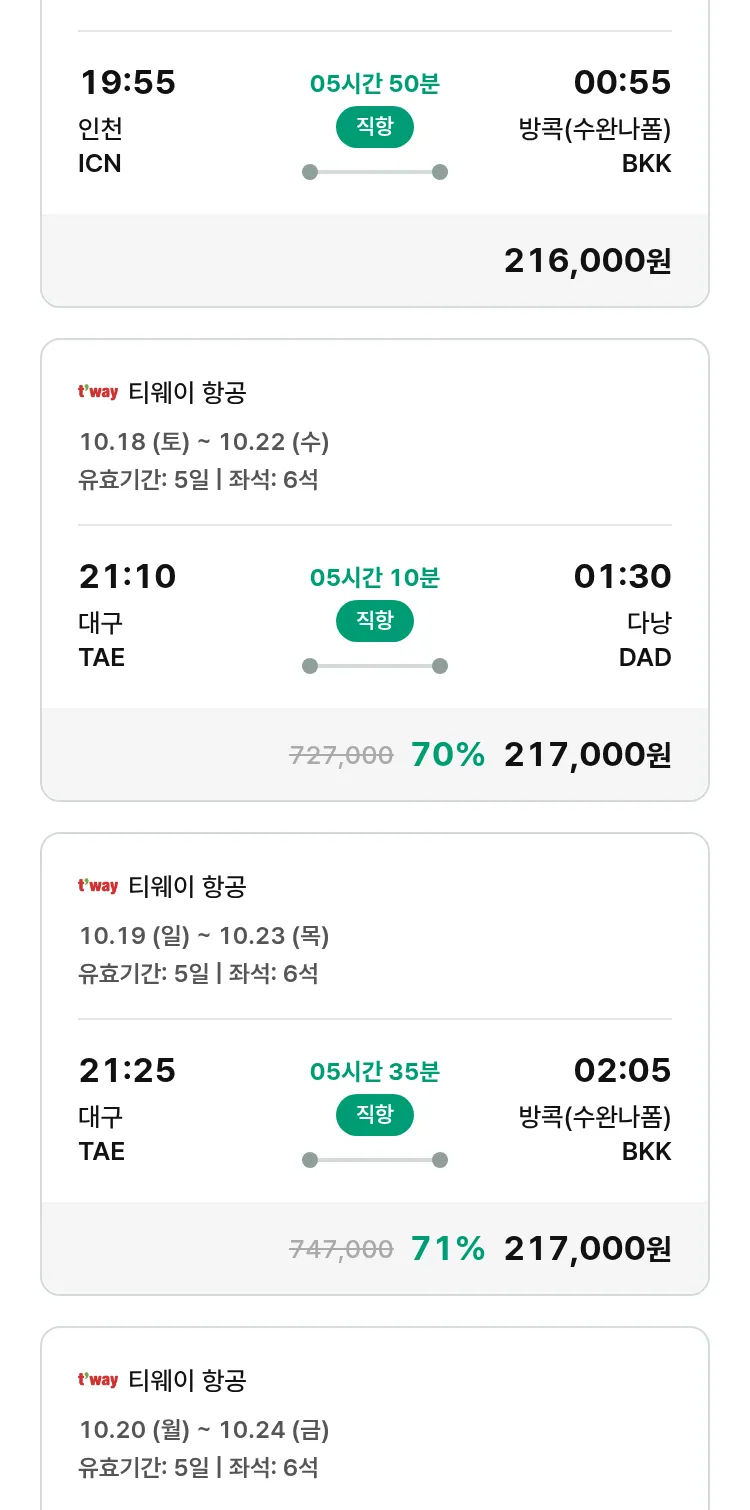Screen dimensions: 750x1510
Task: Tap the 직항 badge on the Daegu–Da Nang flight
Action: [375, 621]
